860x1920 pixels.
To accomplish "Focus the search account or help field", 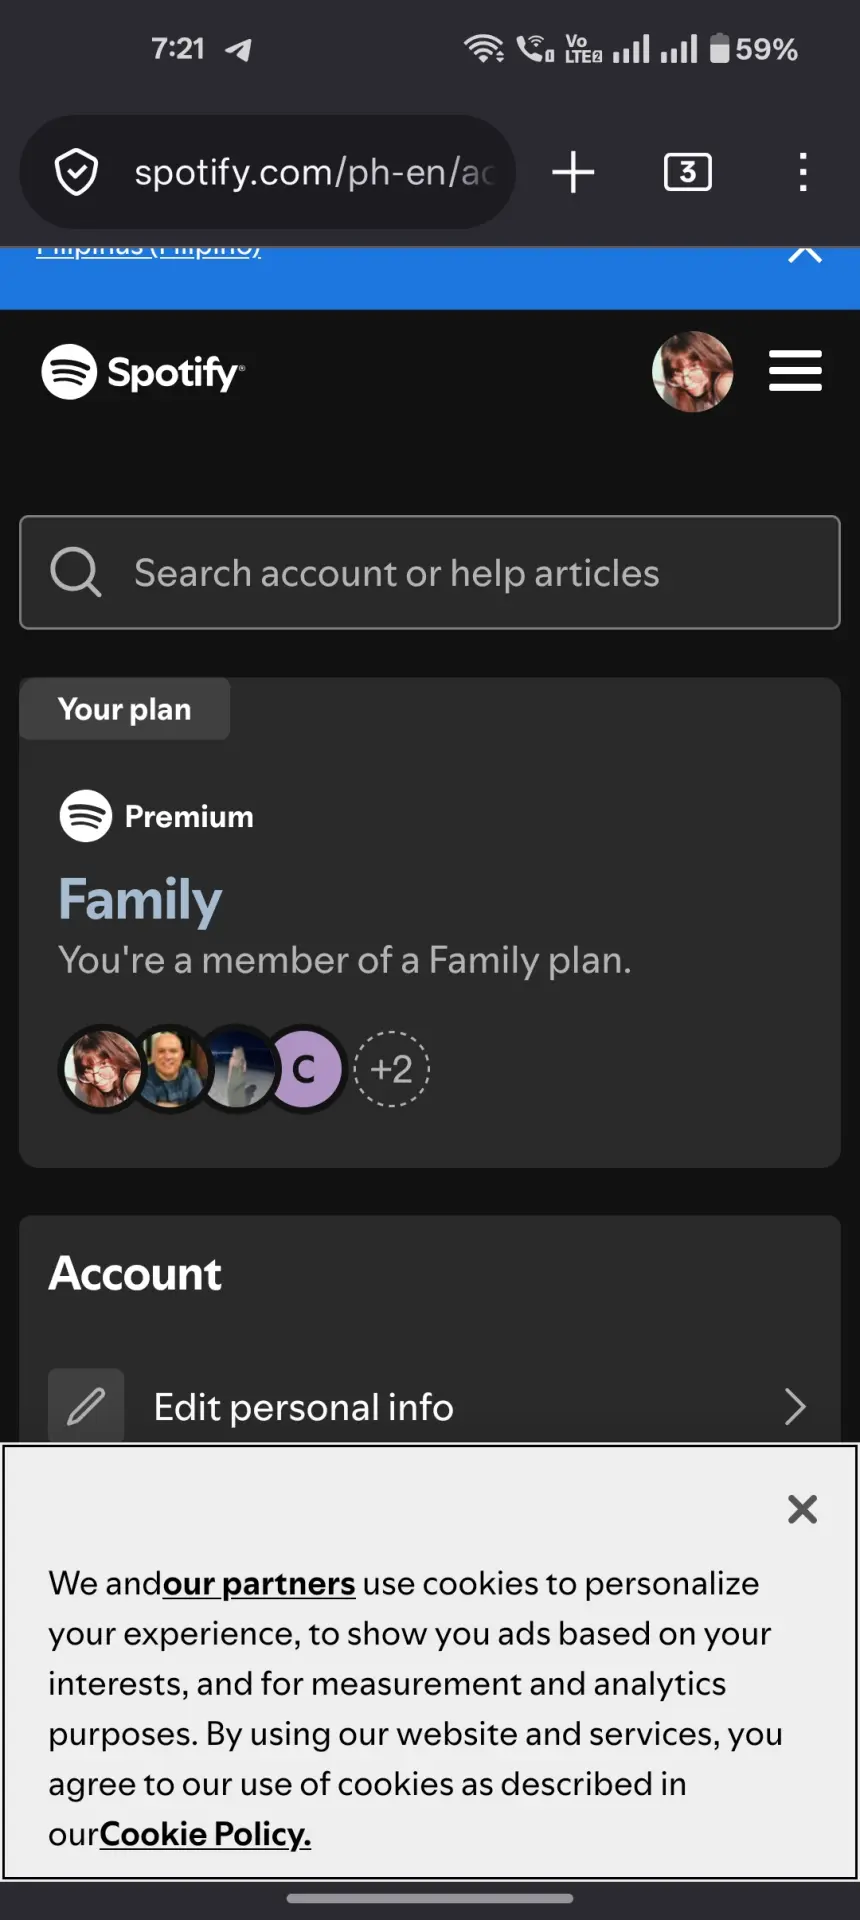I will [430, 573].
